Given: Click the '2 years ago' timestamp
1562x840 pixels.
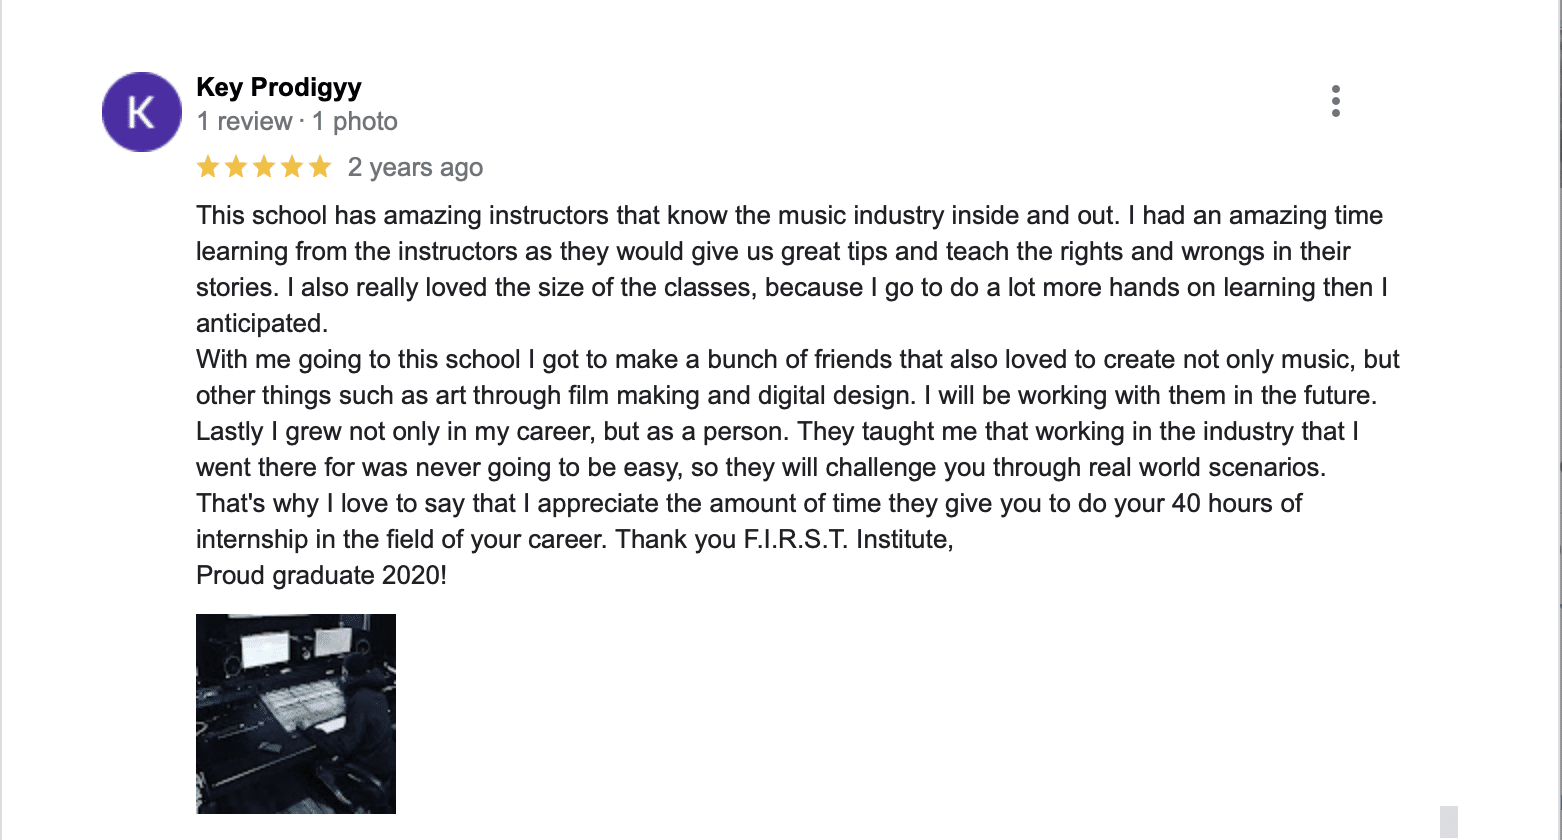Looking at the screenshot, I should click(x=415, y=168).
